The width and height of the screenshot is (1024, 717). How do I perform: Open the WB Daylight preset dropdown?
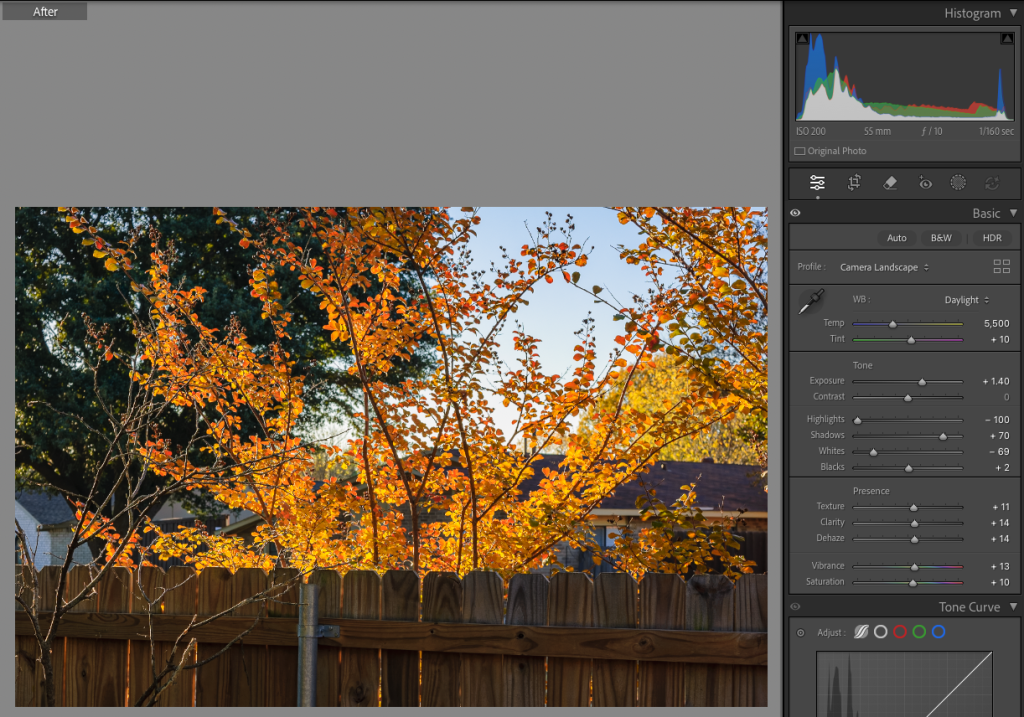coord(967,300)
